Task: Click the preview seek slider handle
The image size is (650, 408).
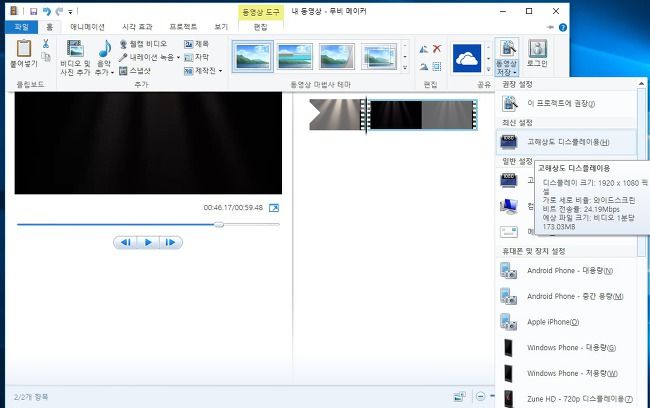Action: pos(218,225)
